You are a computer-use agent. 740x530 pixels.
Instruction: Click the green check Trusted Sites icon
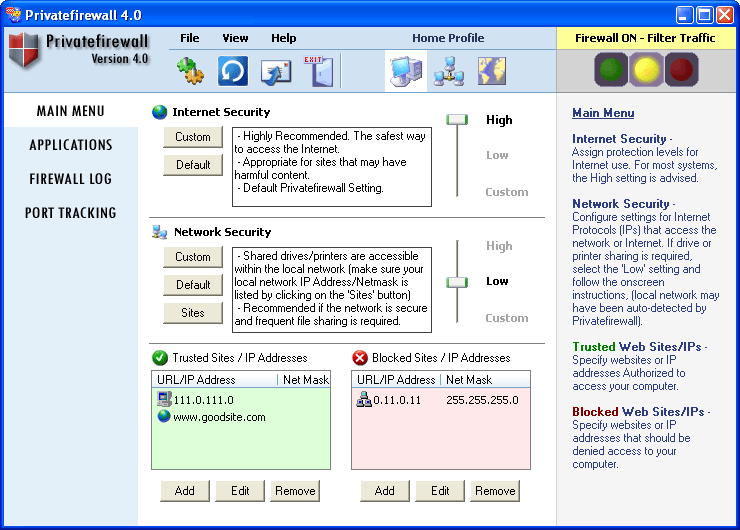pyautogui.click(x=160, y=358)
